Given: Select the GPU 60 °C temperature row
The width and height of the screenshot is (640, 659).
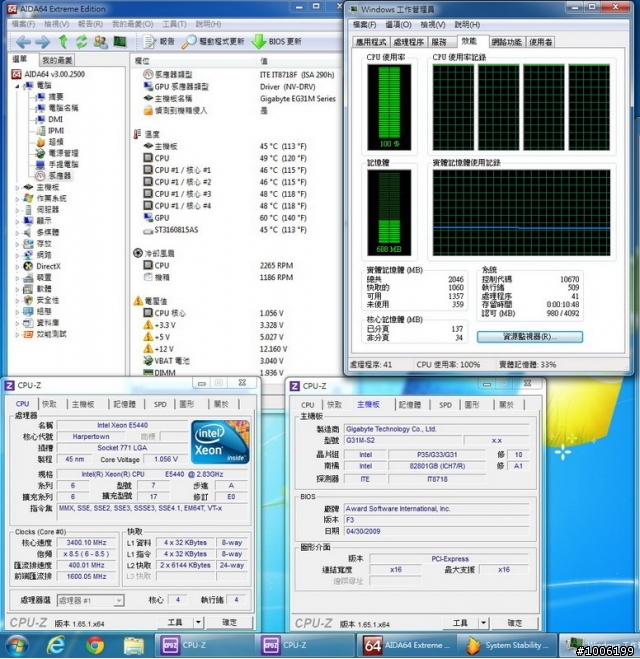Looking at the screenshot, I should pos(235,218).
